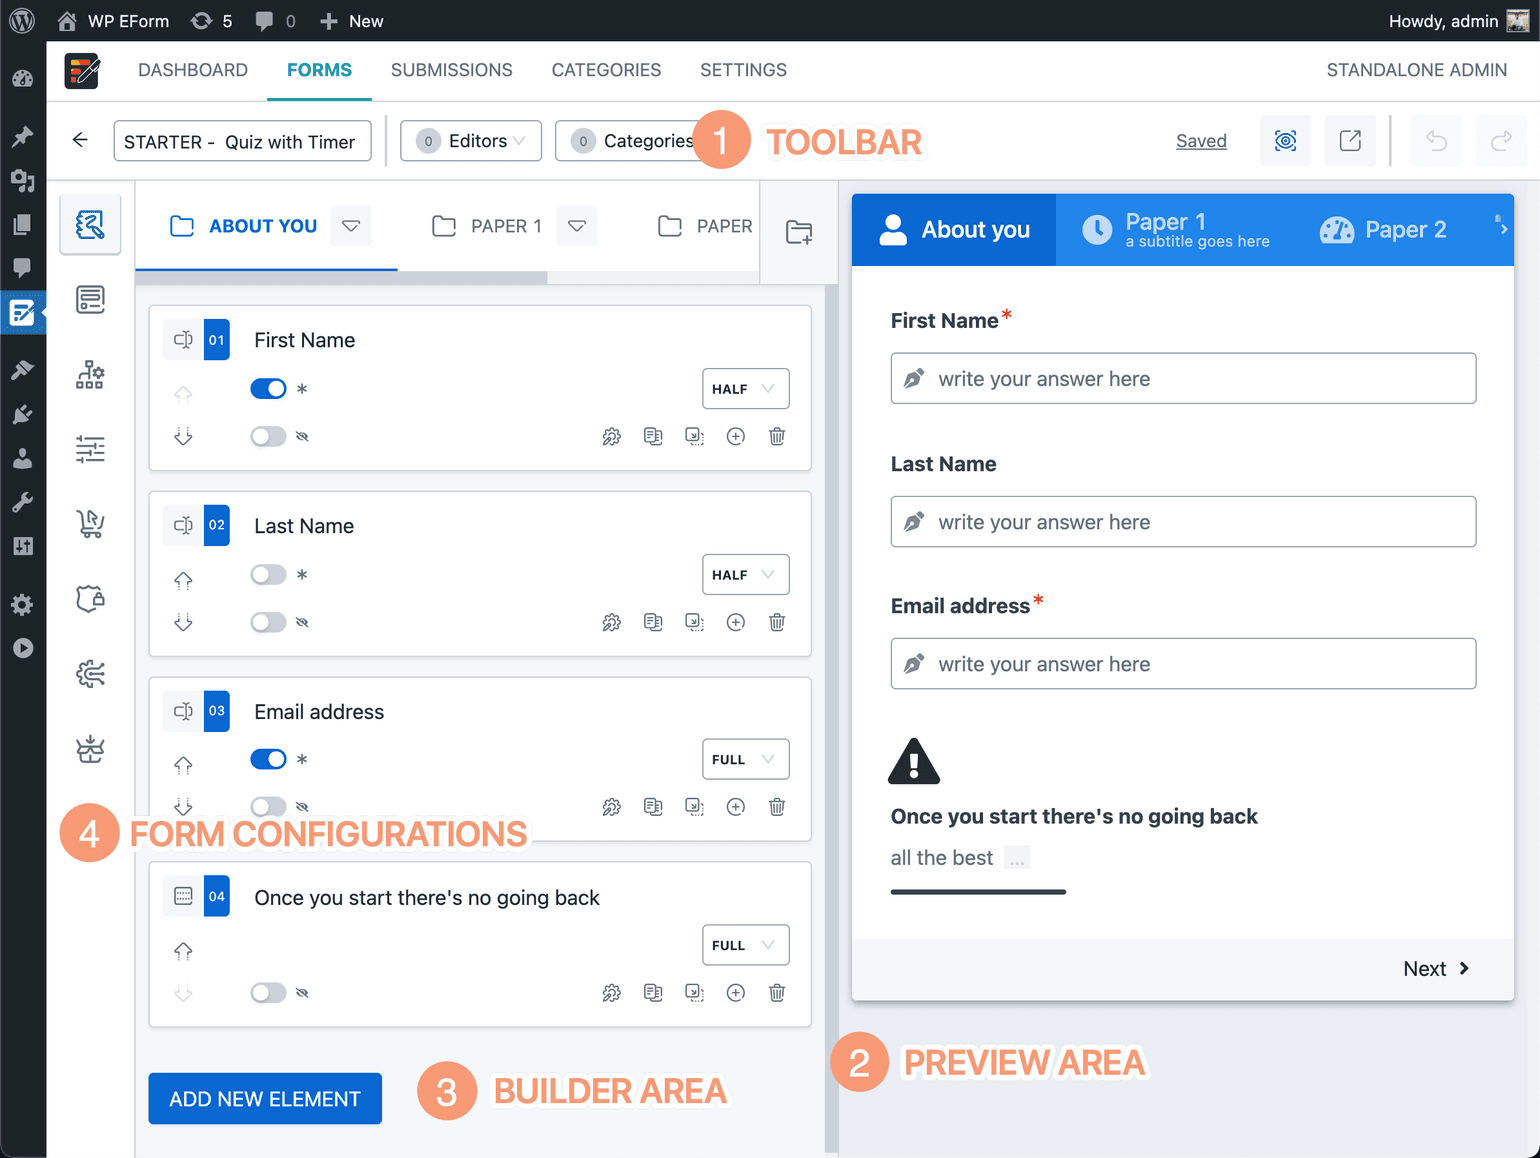The height and width of the screenshot is (1158, 1540).
Task: Click the ADD NEW ELEMENT button
Action: pos(264,1098)
